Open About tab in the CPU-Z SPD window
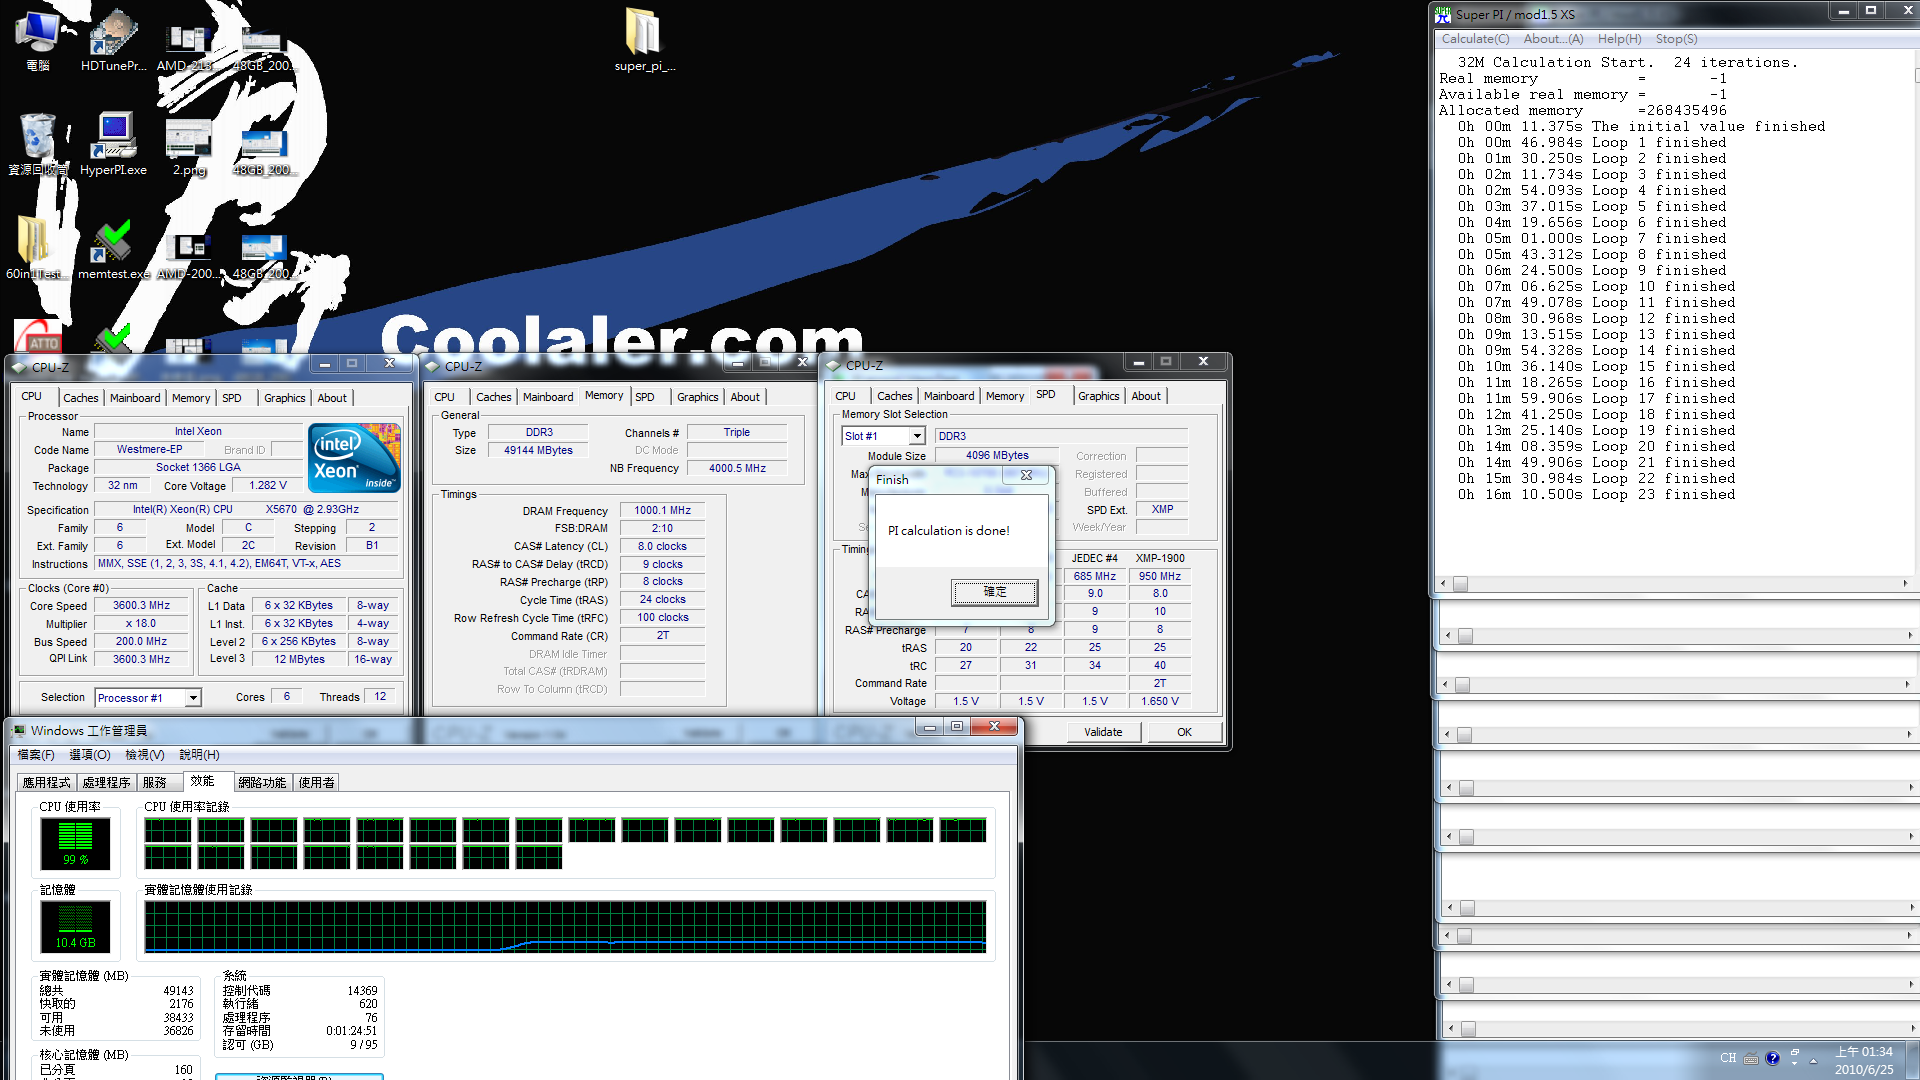Viewport: 1920px width, 1080px height. (x=1146, y=396)
